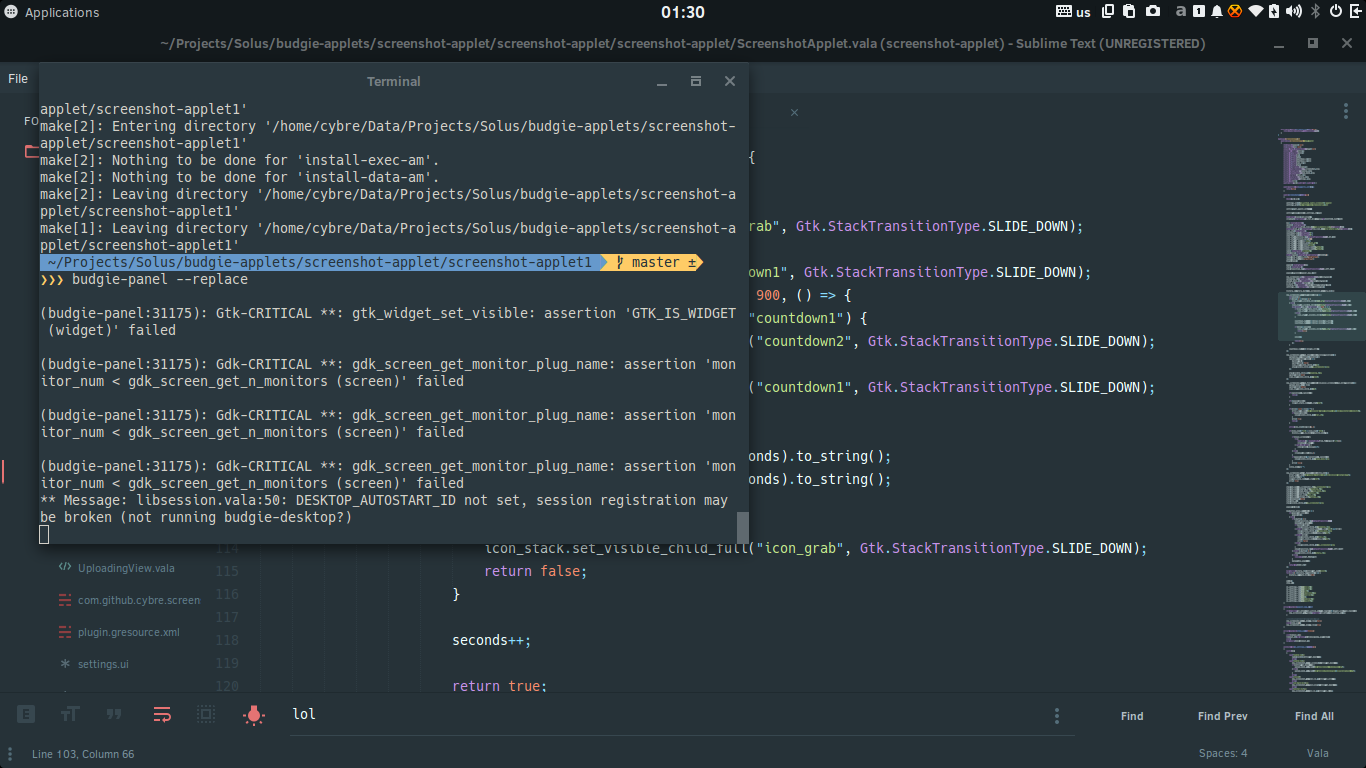The image size is (1366, 768).
Task: Click the terminal window scrollbar
Action: (743, 527)
